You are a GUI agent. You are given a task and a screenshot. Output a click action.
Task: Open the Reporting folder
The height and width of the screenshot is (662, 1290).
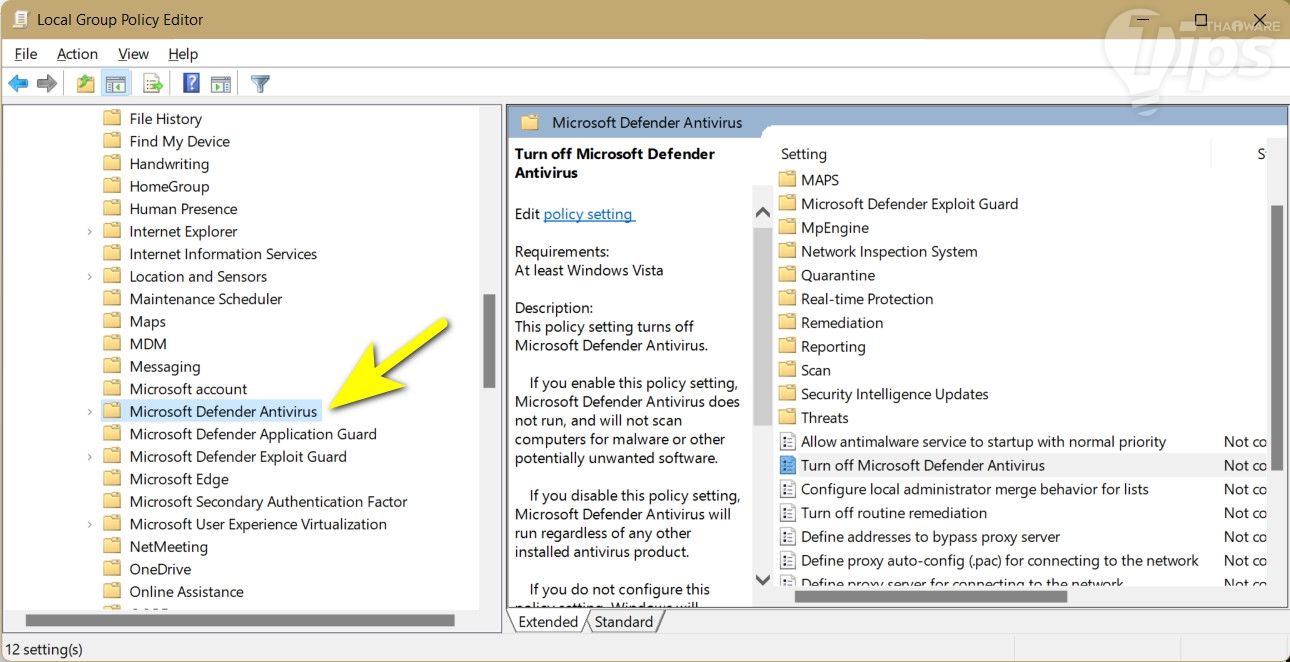[x=833, y=347]
